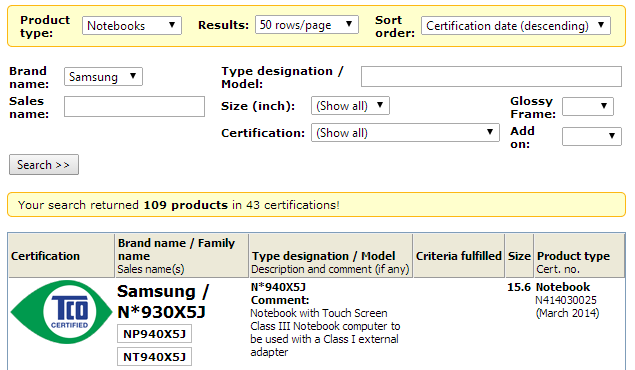Open the Brand name dropdown showing Samsung

pos(103,77)
